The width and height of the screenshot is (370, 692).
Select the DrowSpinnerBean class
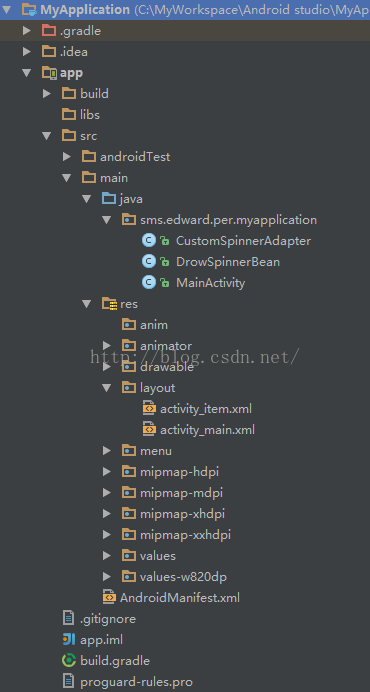[228, 262]
